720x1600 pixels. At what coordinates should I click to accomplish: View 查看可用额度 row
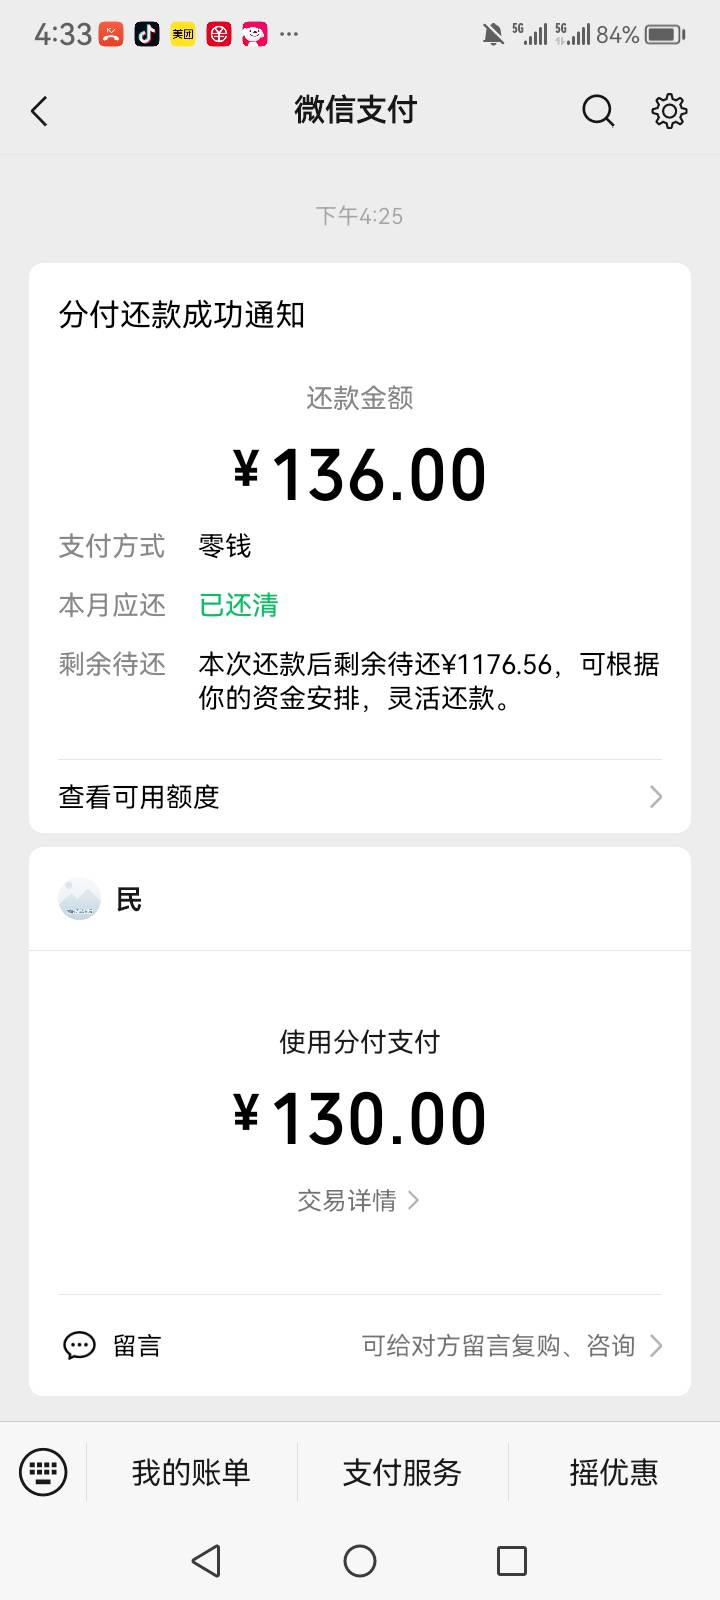(360, 796)
